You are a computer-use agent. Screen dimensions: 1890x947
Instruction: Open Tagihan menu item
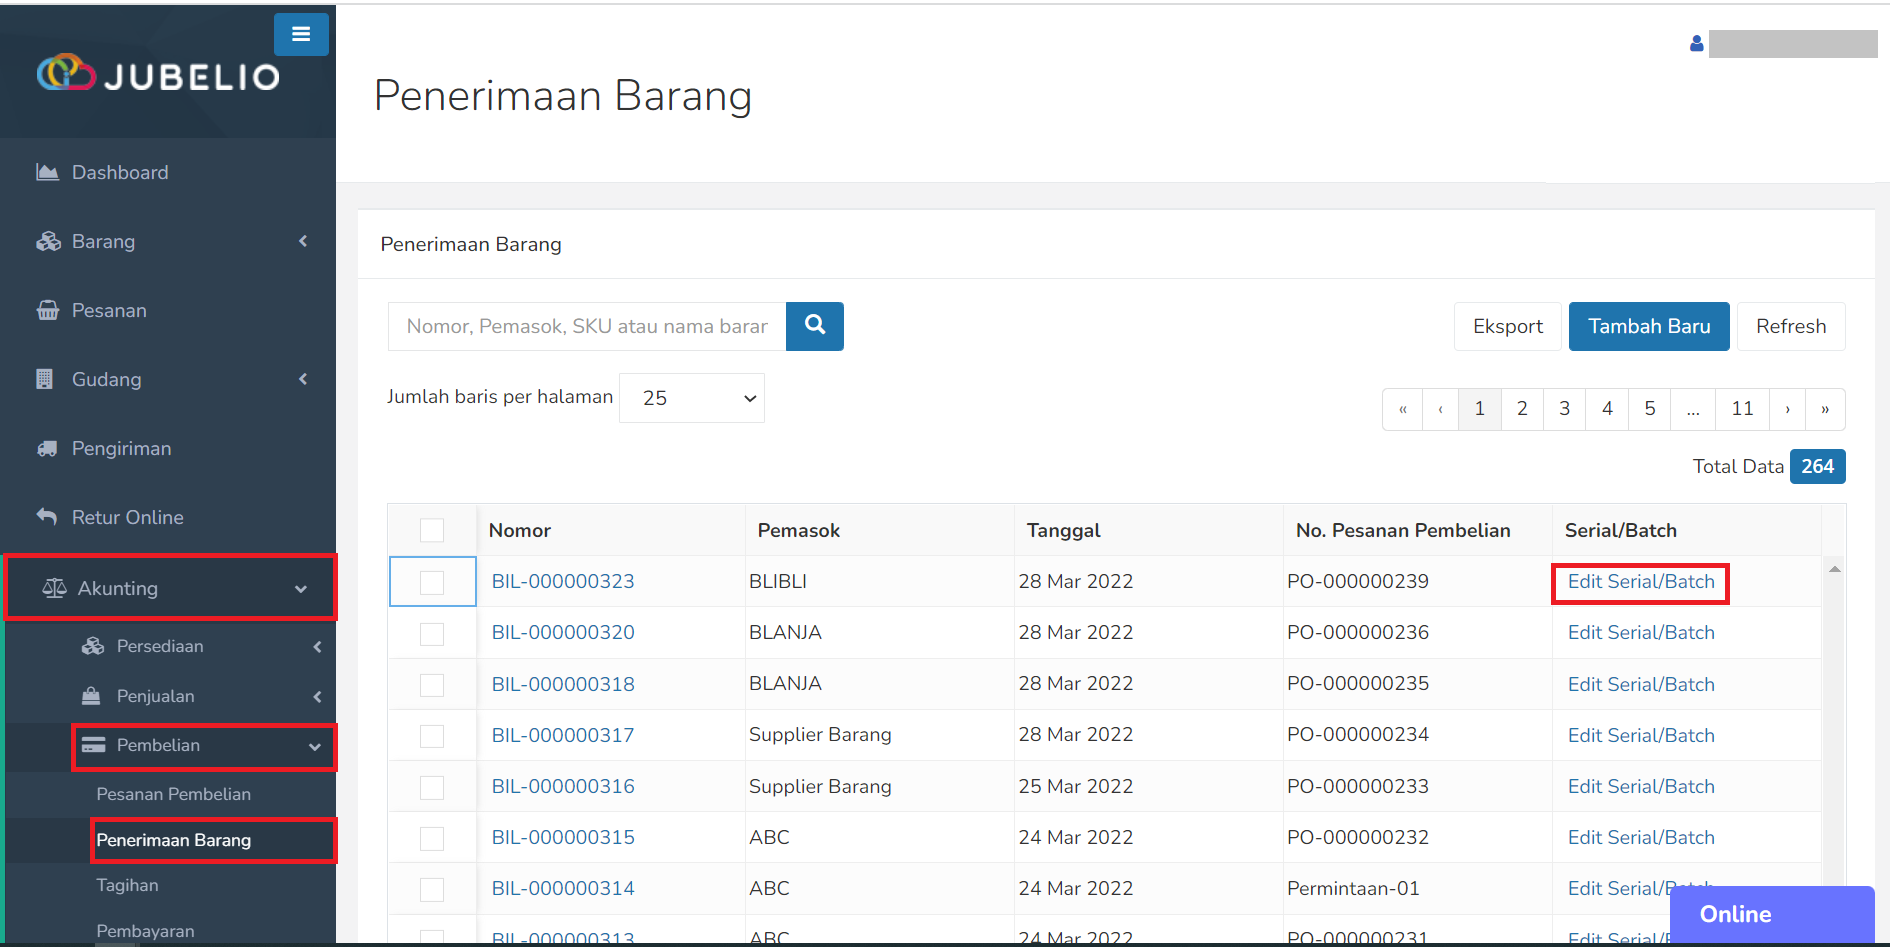[x=127, y=885]
